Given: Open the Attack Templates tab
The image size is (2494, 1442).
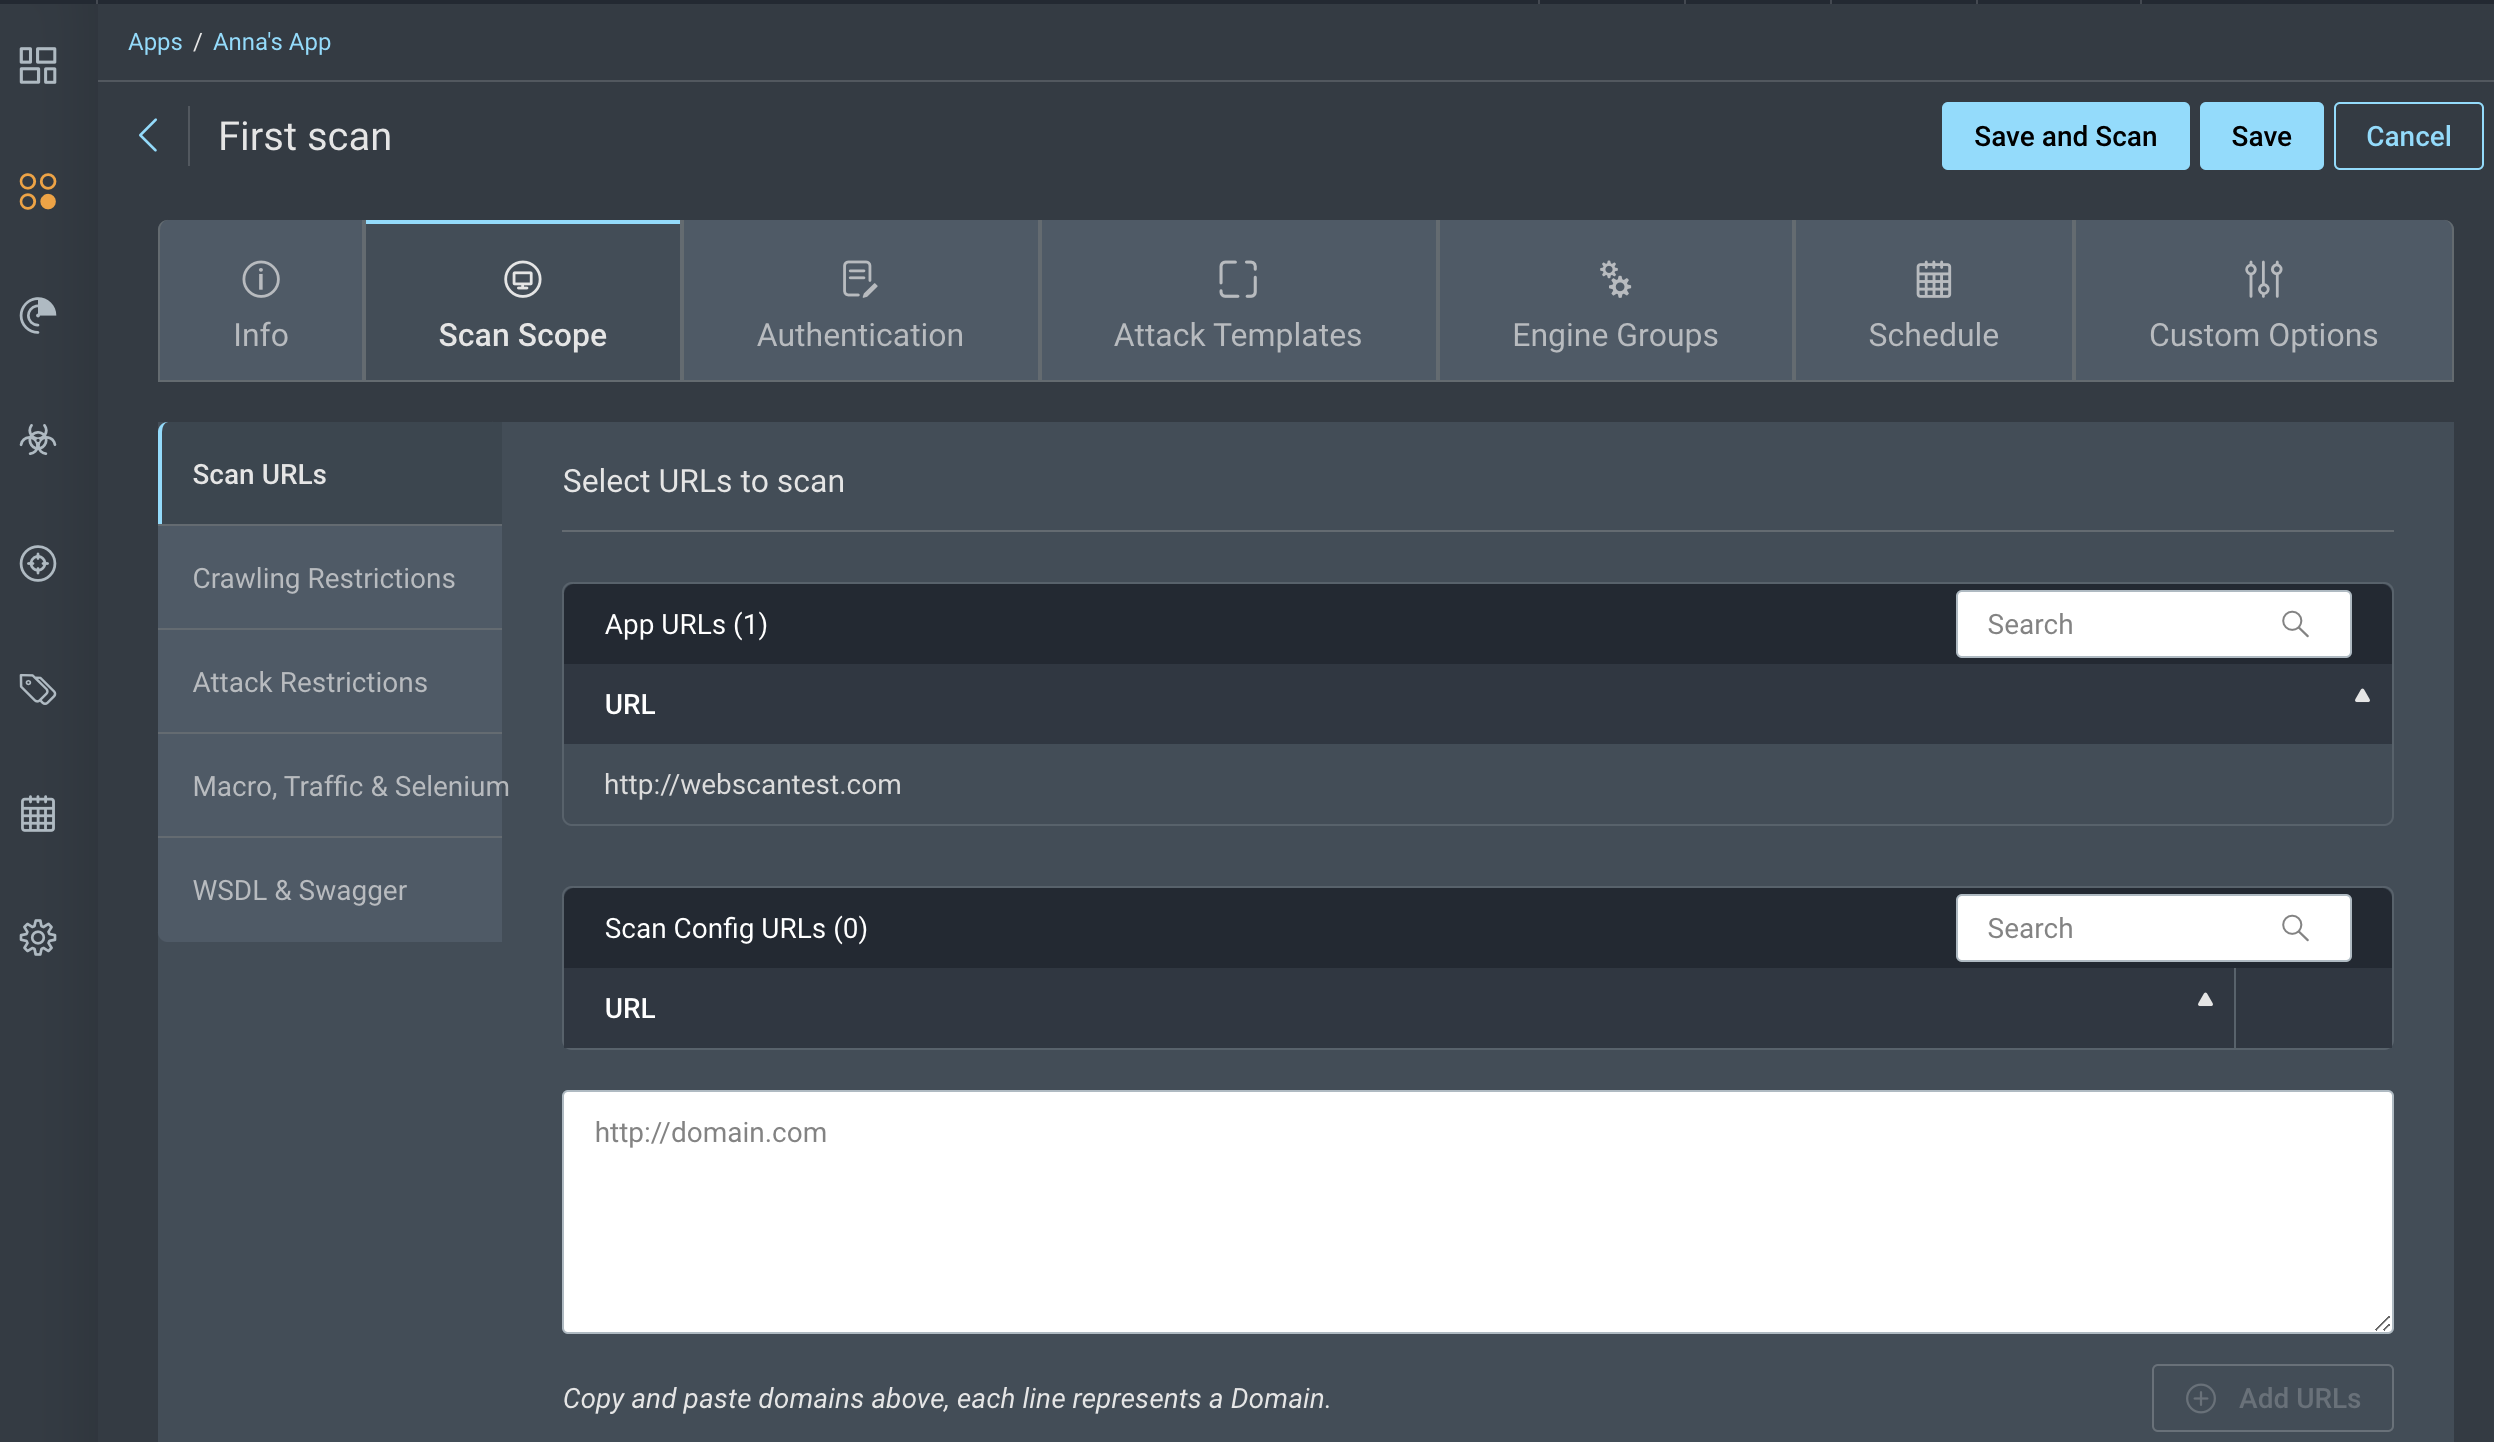Looking at the screenshot, I should 1238,302.
